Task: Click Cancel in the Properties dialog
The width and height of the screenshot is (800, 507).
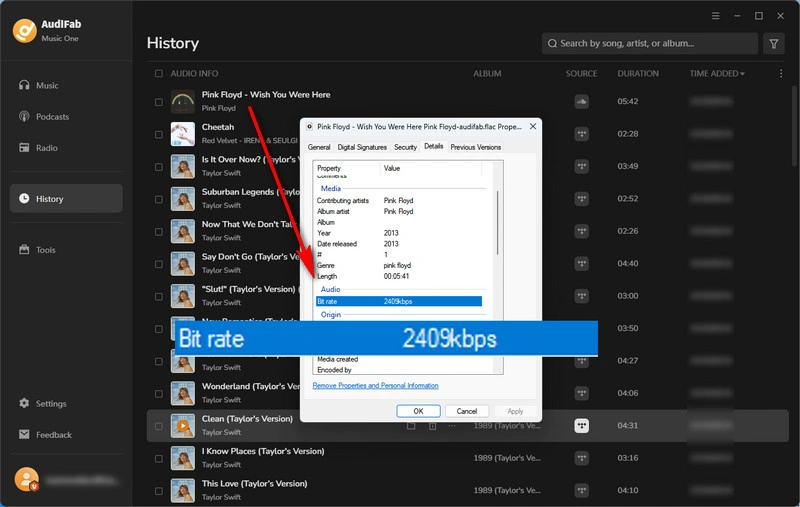Action: coord(467,411)
